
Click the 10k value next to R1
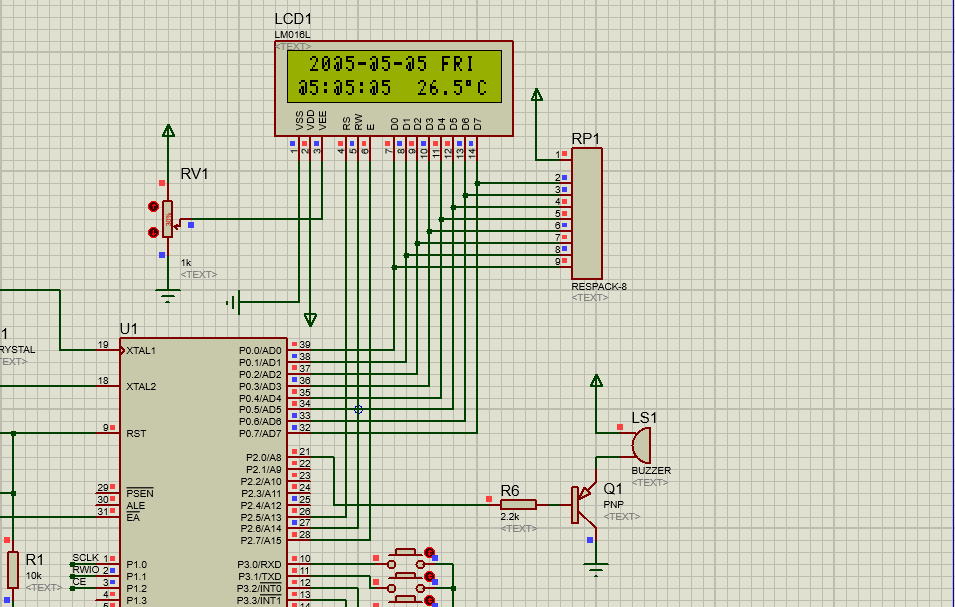click(x=33, y=575)
